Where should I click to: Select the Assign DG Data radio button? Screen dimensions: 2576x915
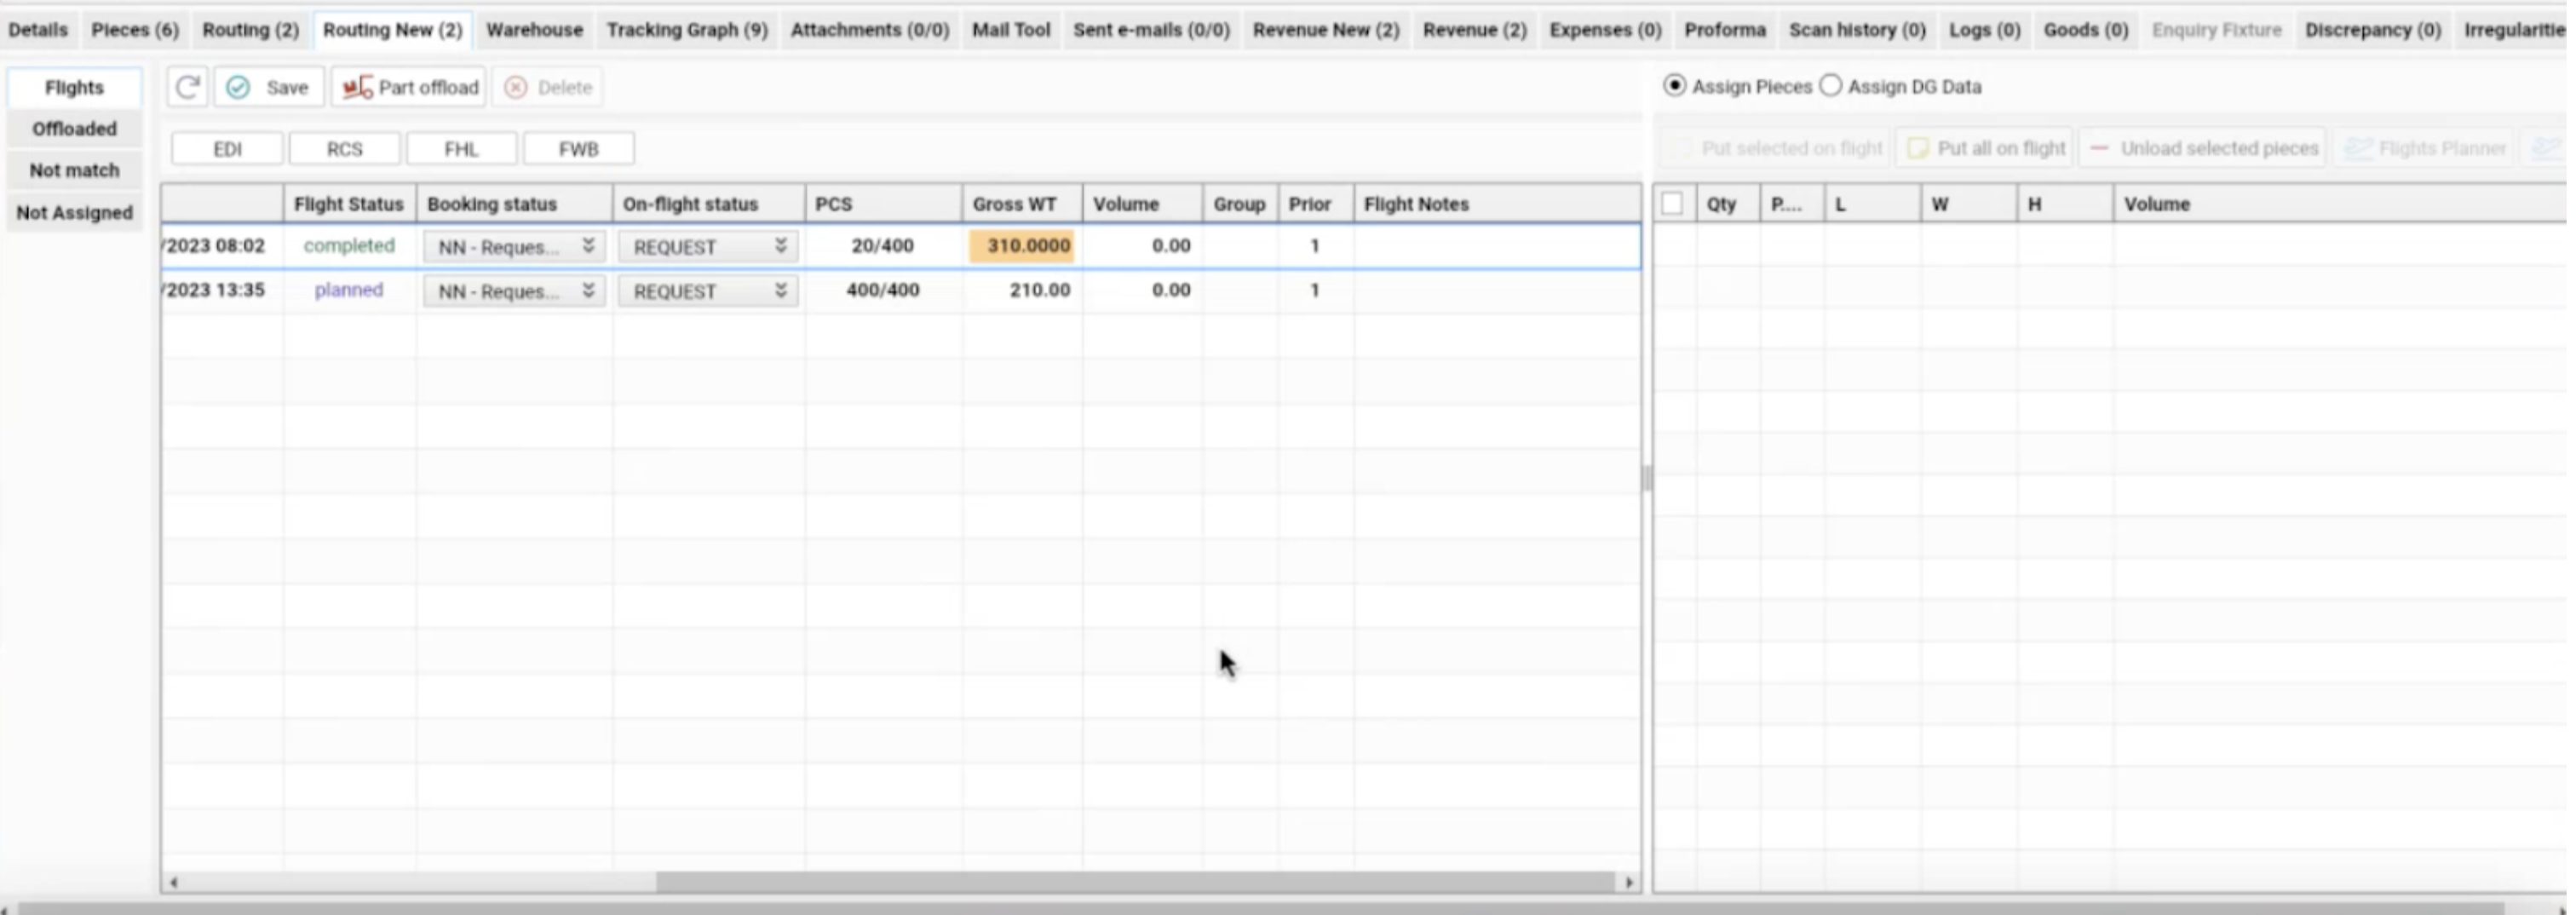tap(1832, 86)
